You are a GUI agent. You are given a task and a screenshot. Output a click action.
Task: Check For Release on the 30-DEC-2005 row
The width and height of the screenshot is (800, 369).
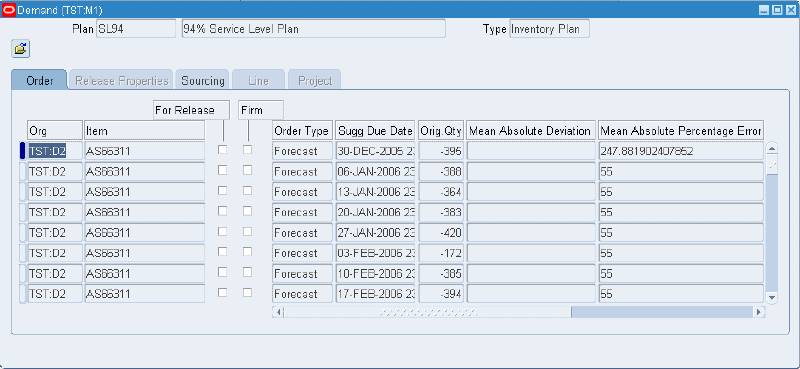pos(222,150)
